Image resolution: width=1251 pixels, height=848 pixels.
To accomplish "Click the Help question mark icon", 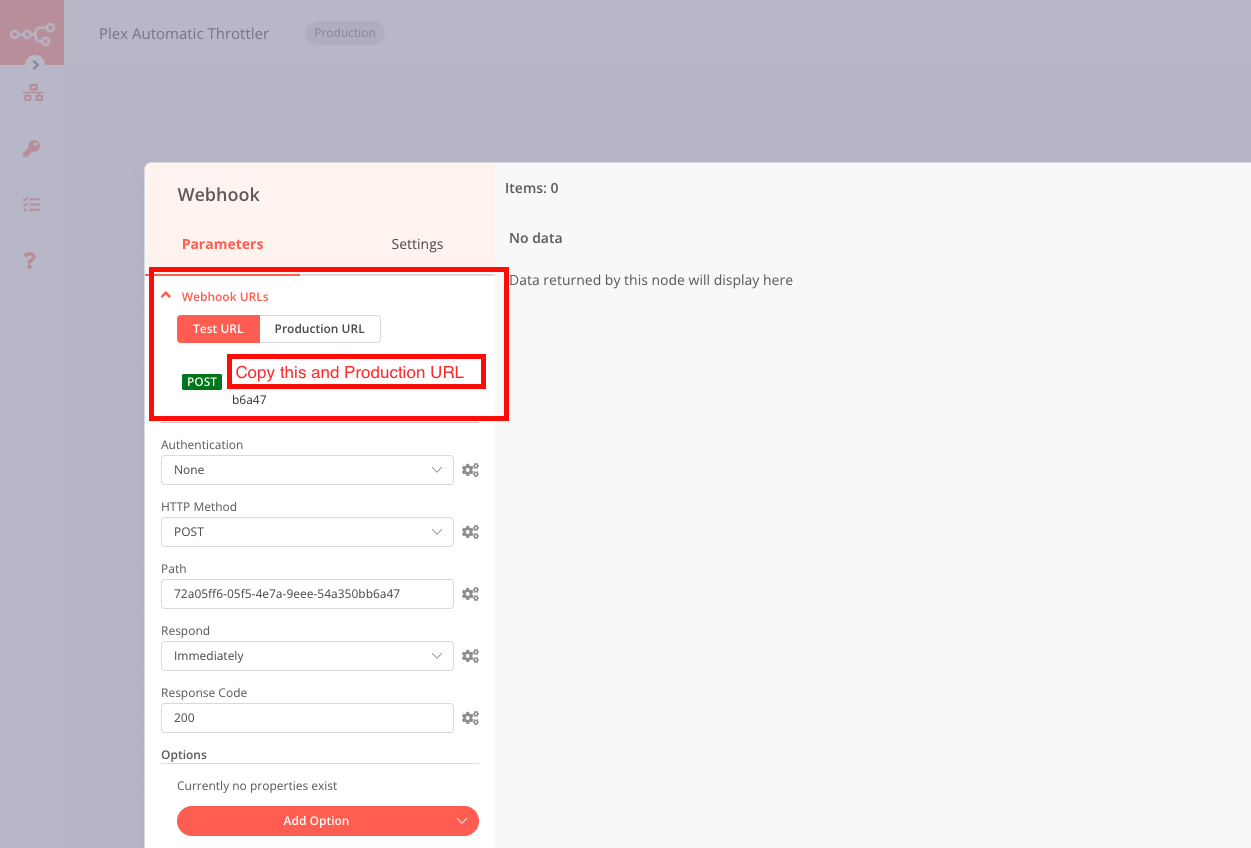I will (30, 261).
